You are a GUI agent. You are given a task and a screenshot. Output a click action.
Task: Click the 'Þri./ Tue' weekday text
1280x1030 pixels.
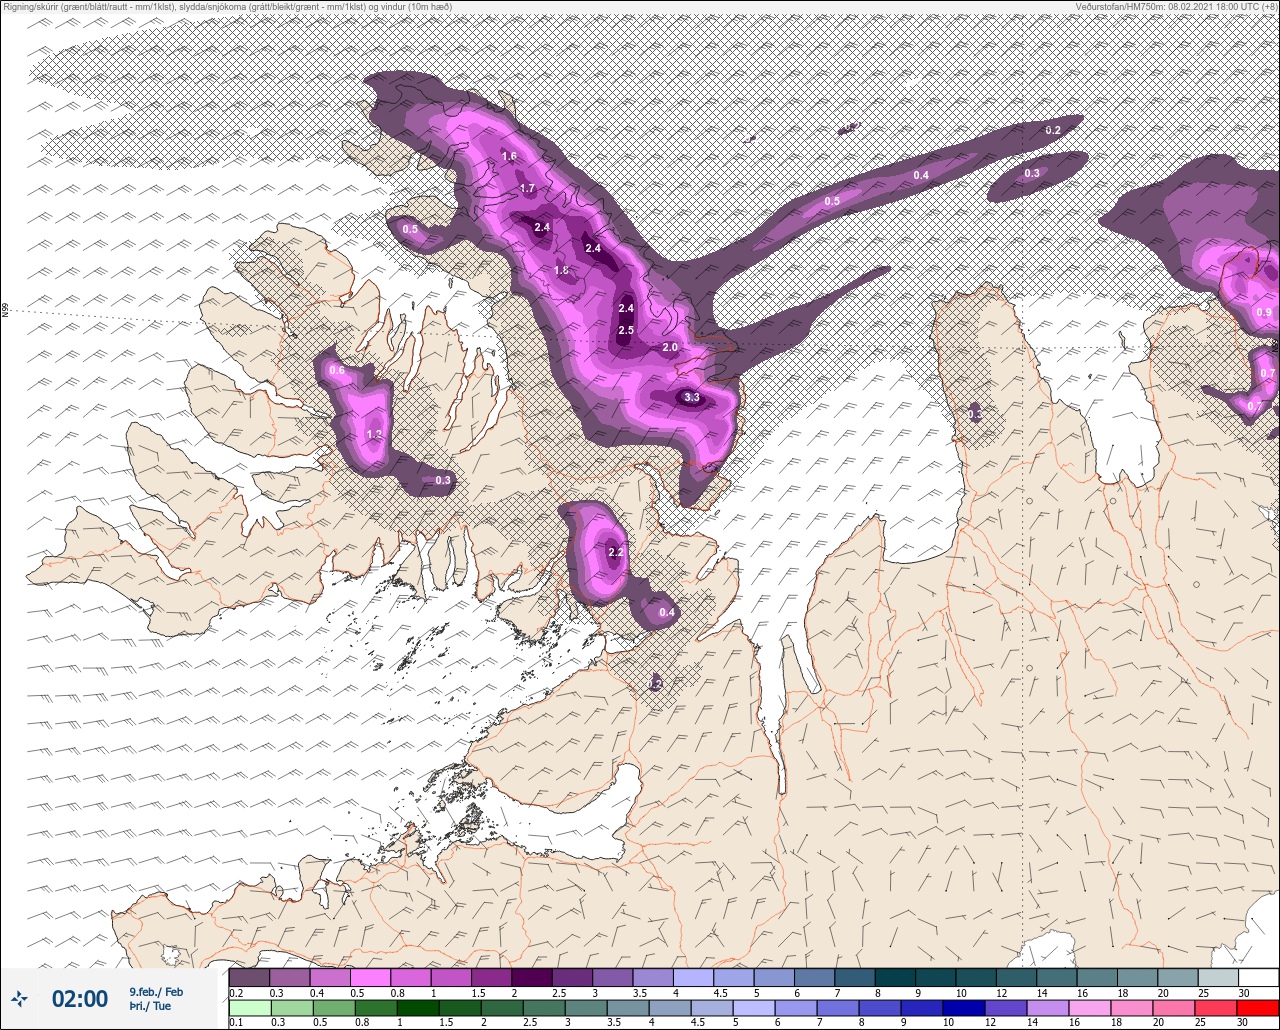tap(150, 1006)
